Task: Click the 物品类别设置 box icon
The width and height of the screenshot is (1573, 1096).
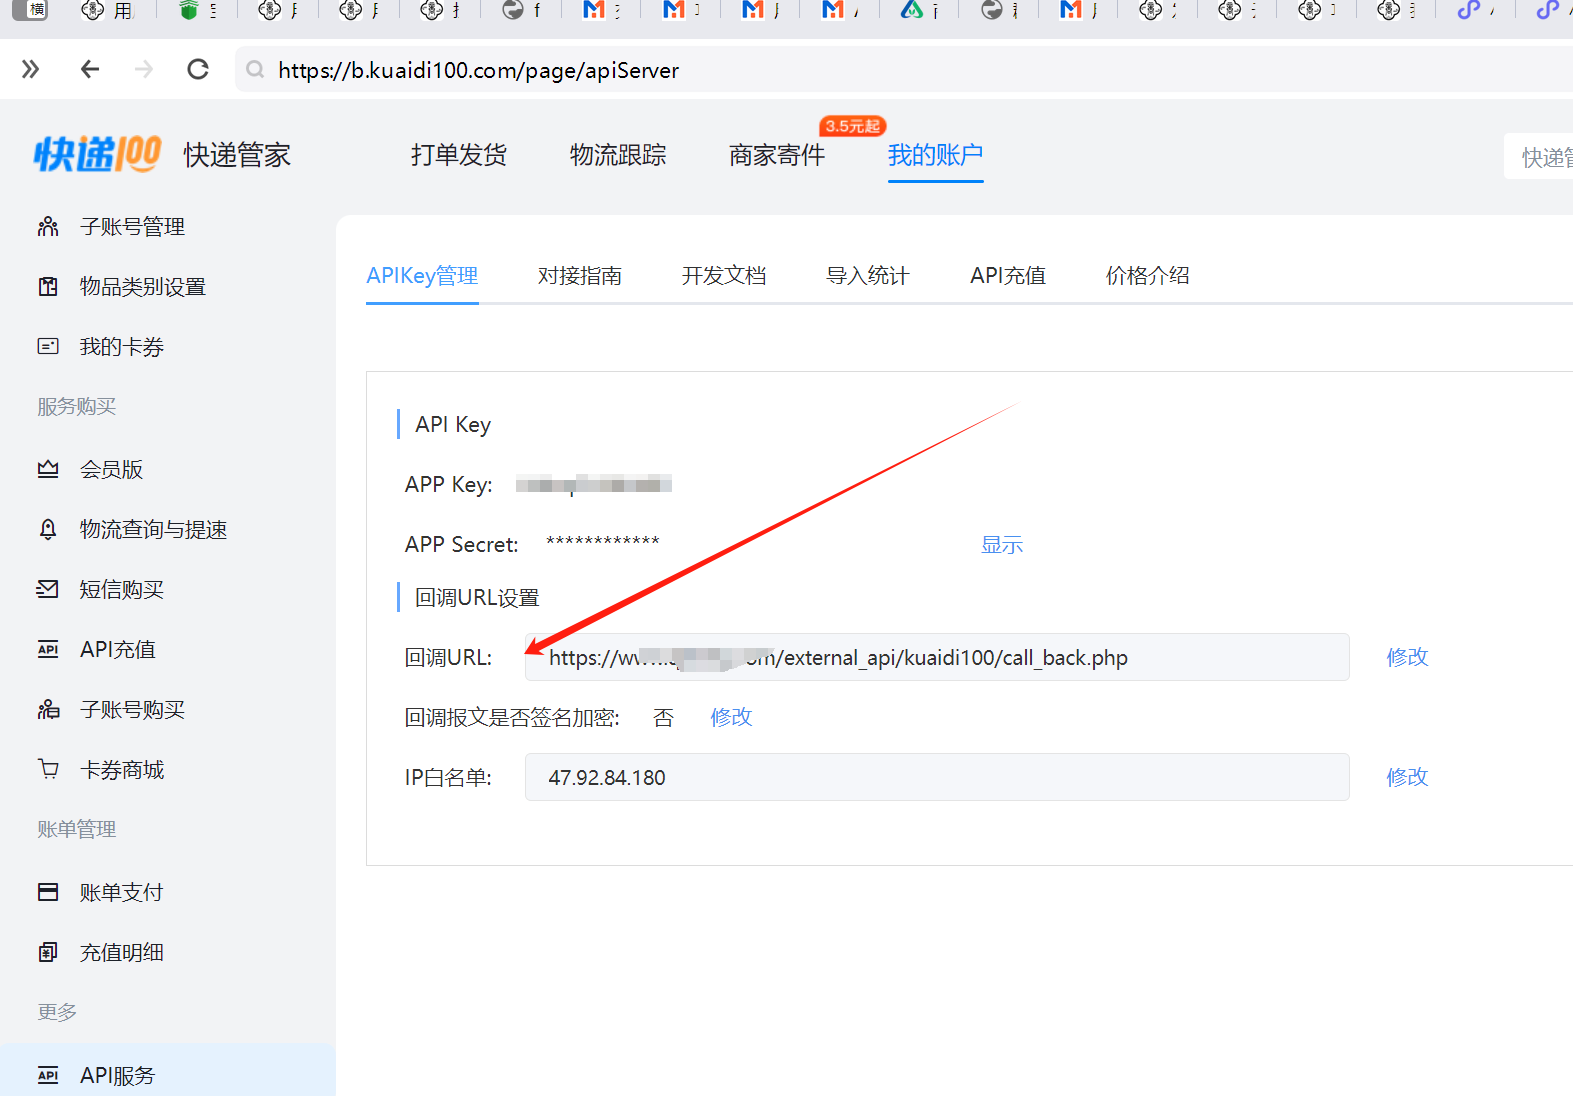Action: click(x=48, y=287)
